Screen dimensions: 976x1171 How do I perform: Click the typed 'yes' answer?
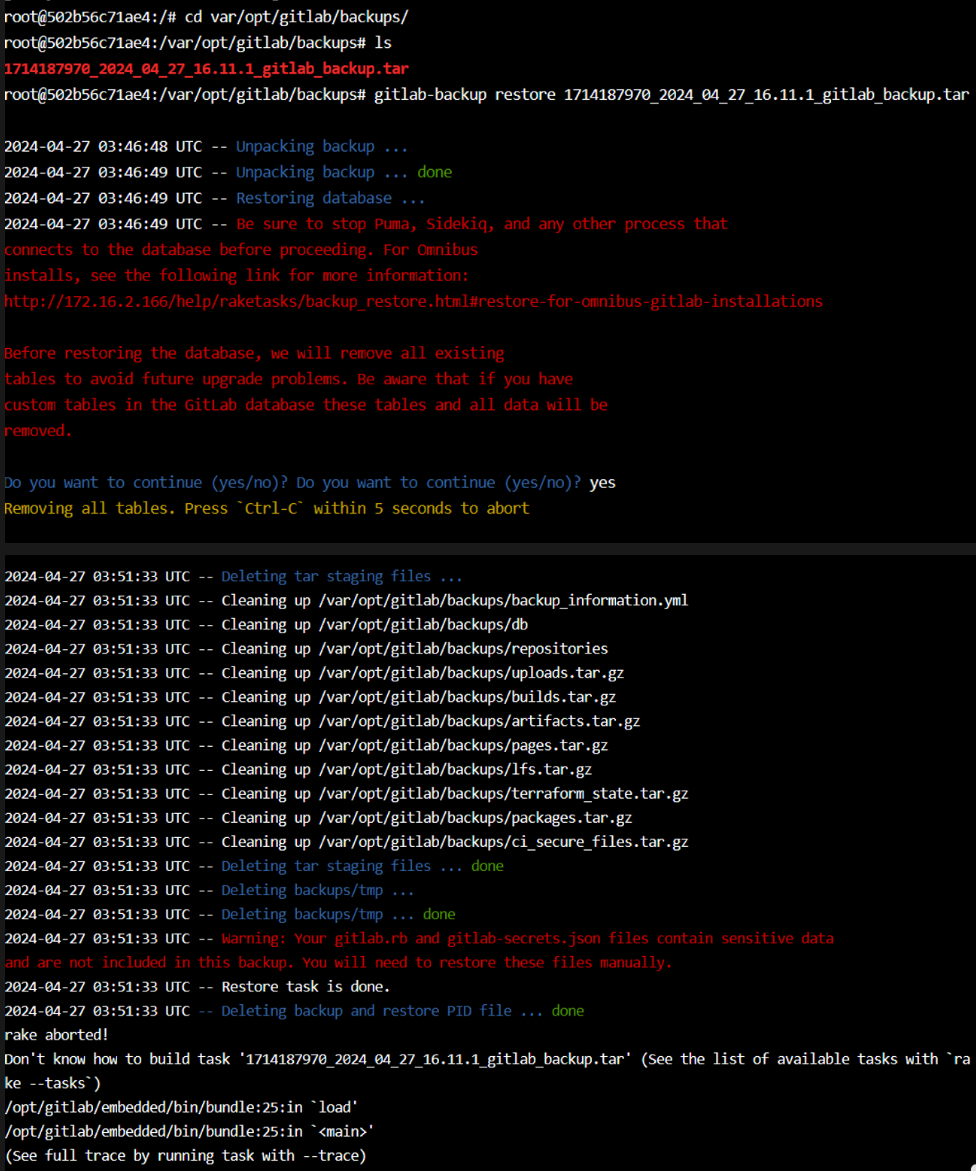pyautogui.click(x=603, y=482)
